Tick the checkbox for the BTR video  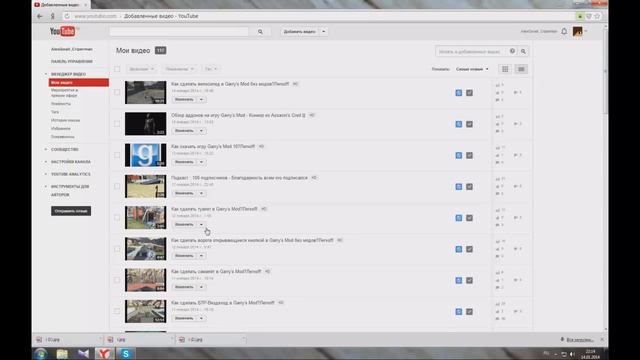click(117, 311)
